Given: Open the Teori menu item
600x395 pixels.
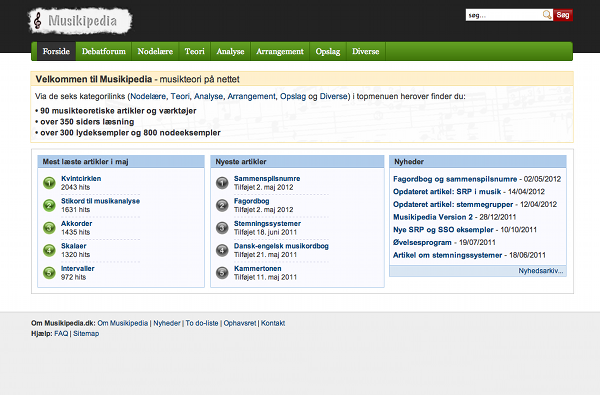Looking at the screenshot, I should 194,51.
